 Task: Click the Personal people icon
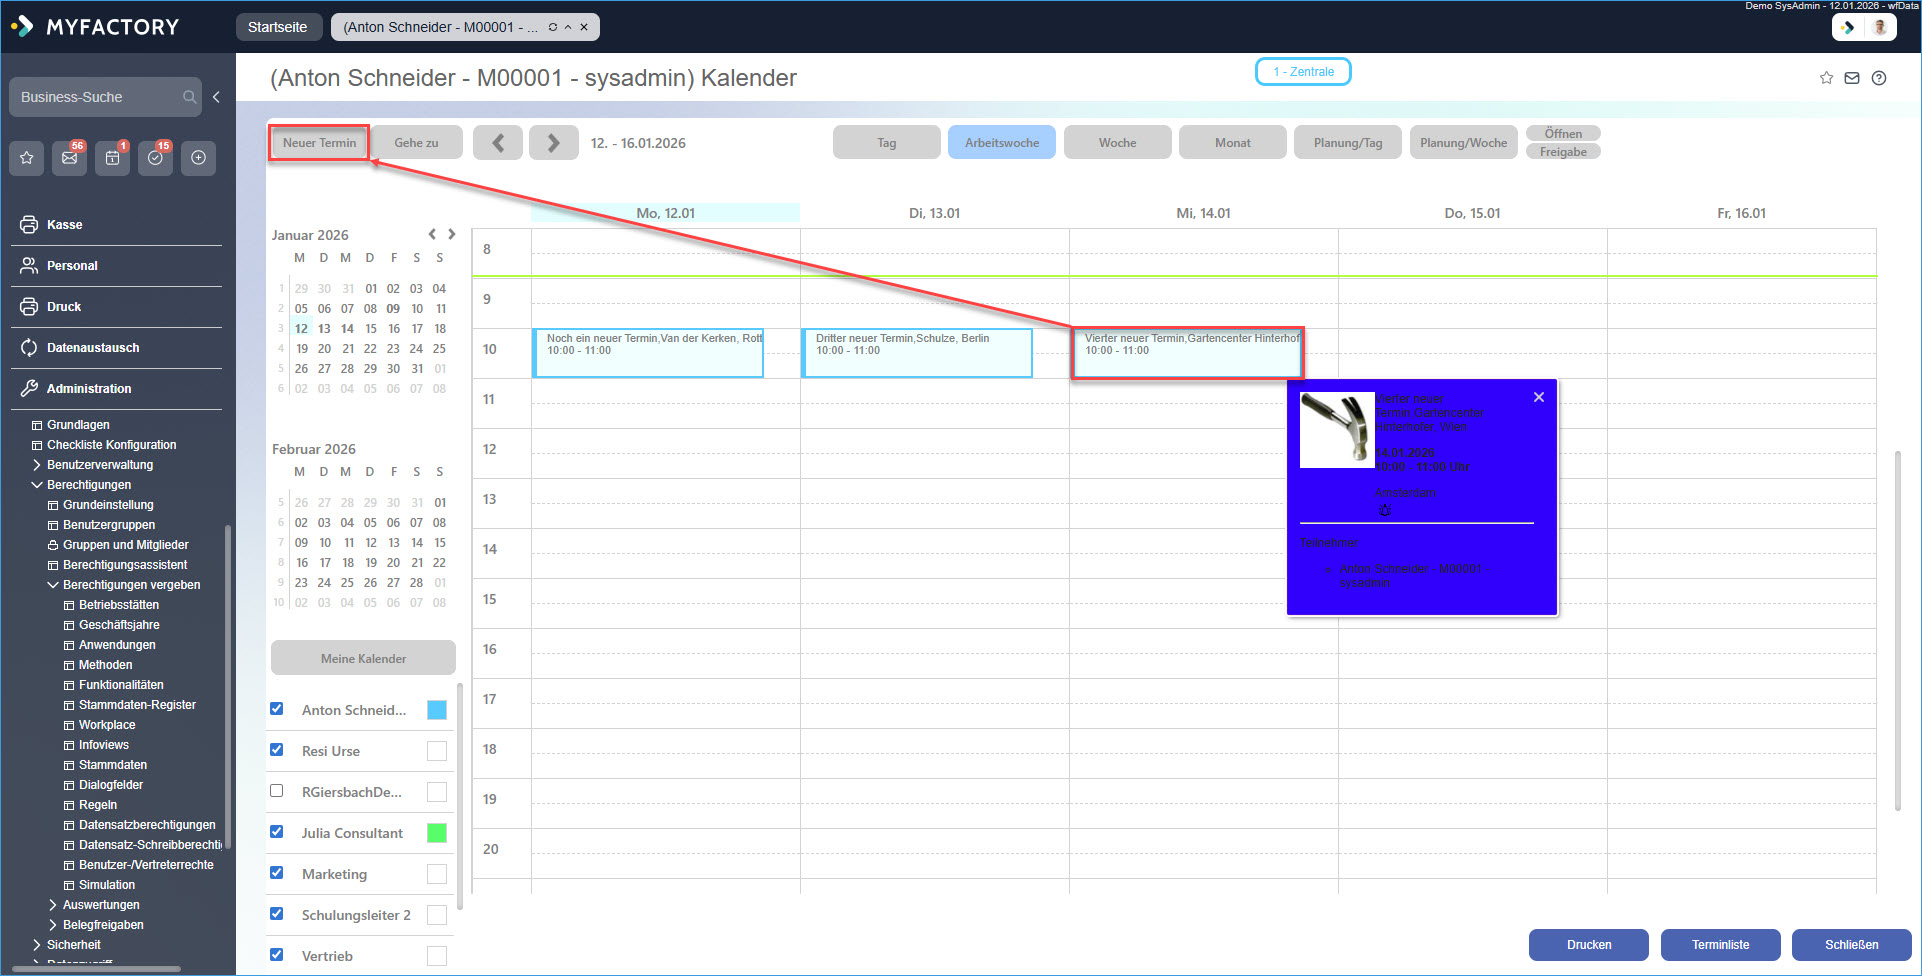click(x=29, y=266)
